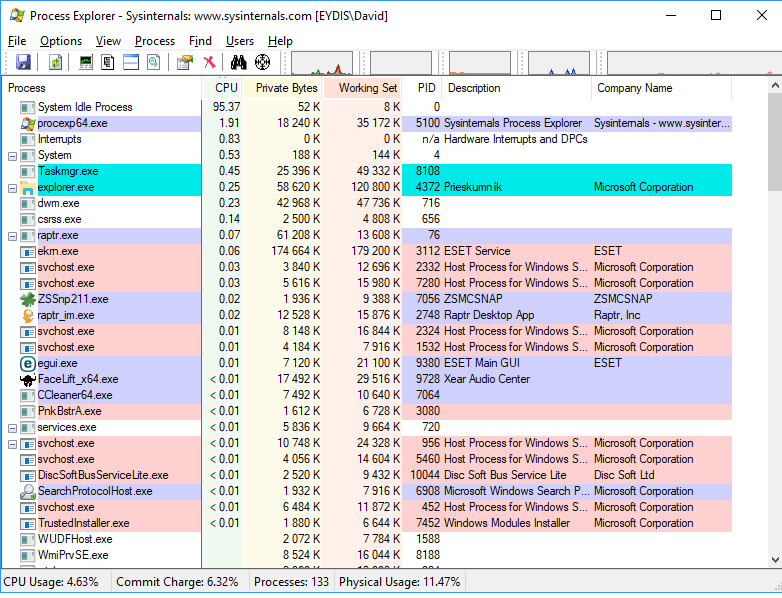Click the red Kill Process icon

click(x=209, y=62)
